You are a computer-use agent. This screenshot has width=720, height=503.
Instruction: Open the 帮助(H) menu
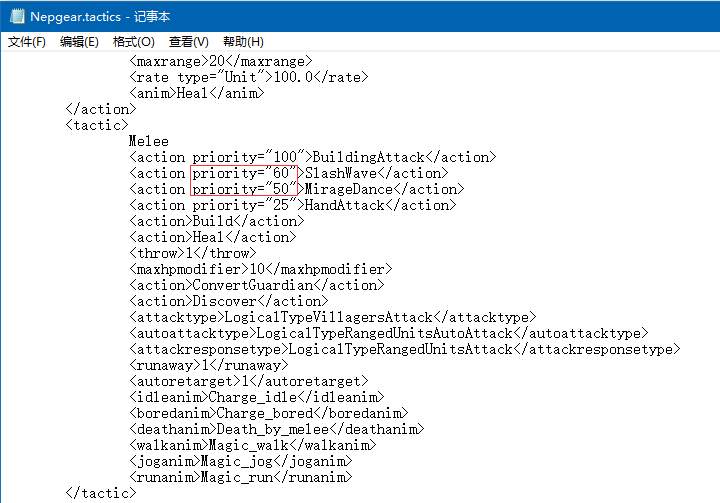point(243,42)
